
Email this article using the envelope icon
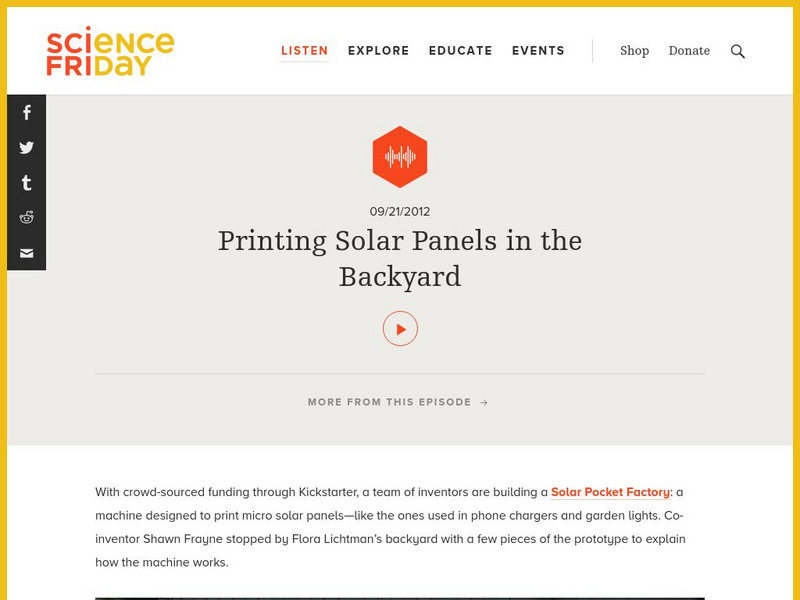pyautogui.click(x=25, y=252)
